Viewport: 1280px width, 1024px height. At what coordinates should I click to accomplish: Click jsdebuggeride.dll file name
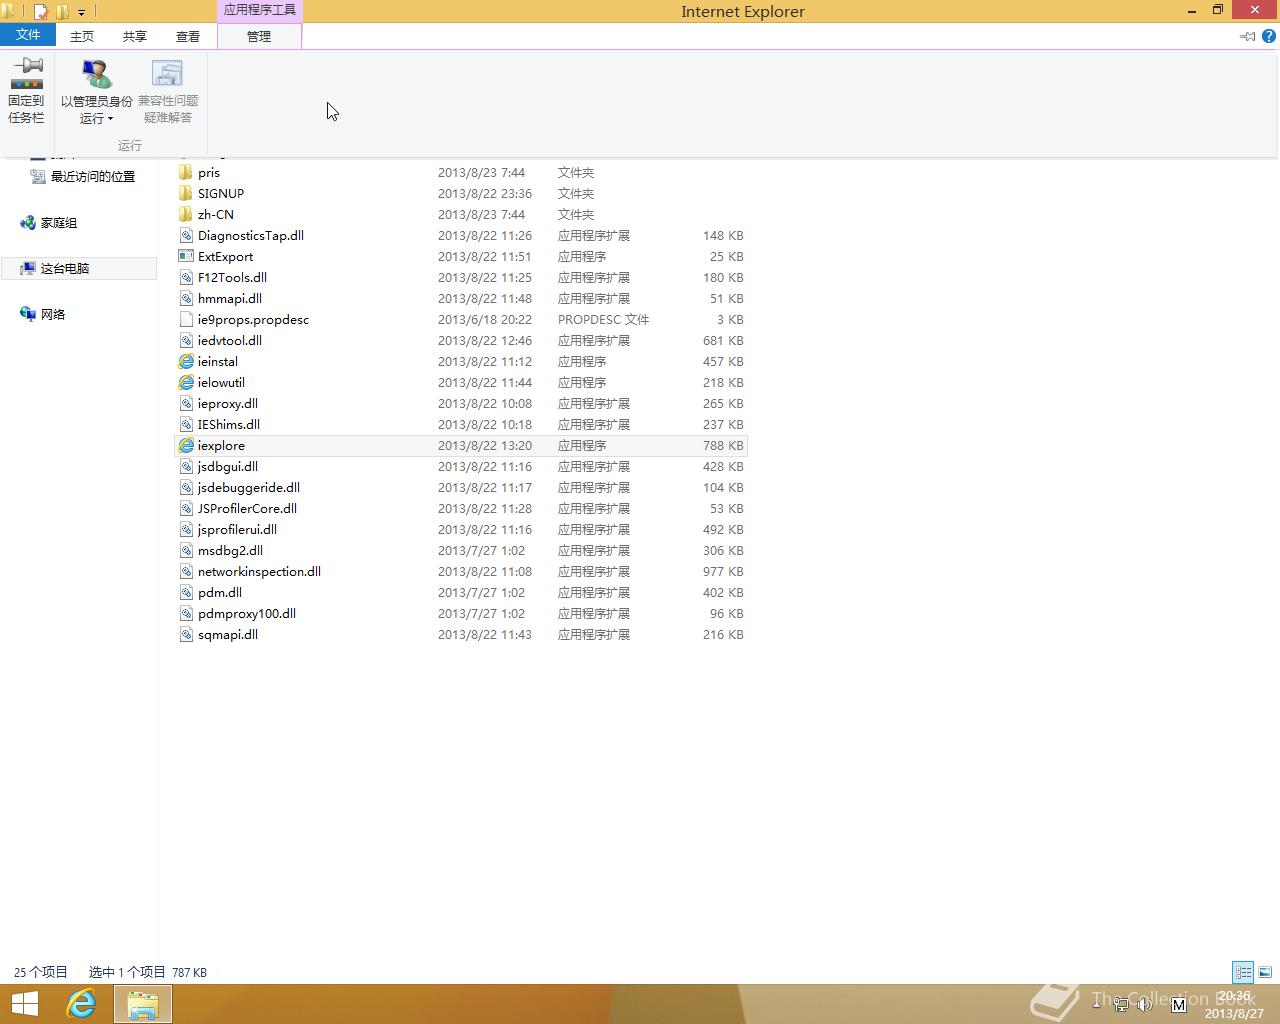(249, 488)
